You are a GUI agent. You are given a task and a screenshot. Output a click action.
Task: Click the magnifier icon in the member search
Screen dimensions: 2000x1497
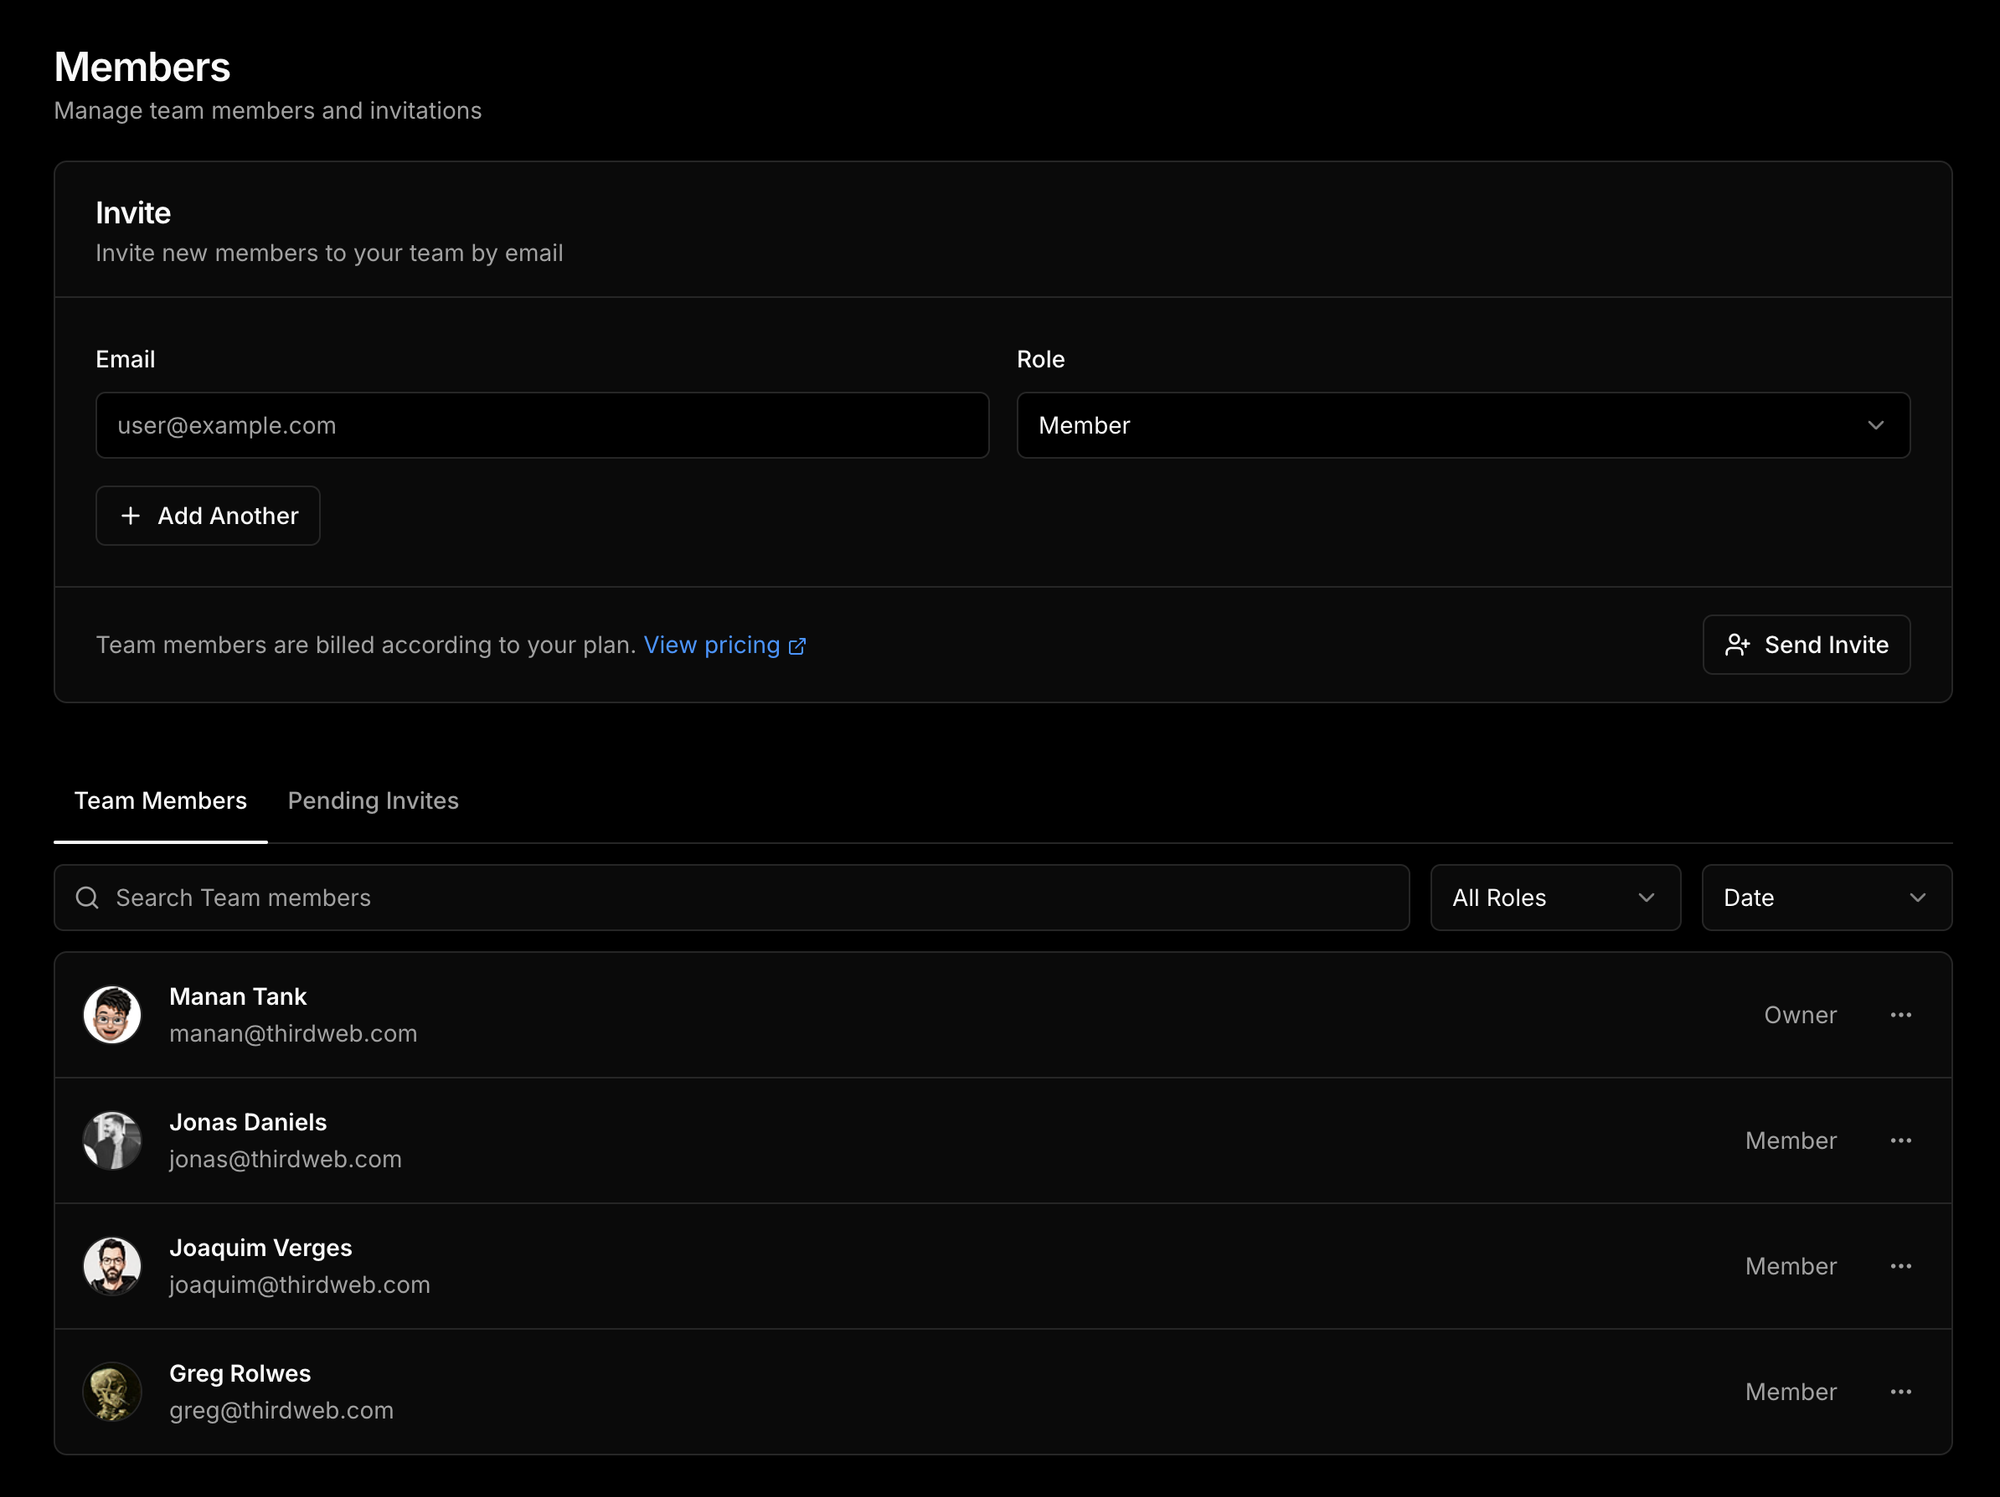tap(88, 898)
